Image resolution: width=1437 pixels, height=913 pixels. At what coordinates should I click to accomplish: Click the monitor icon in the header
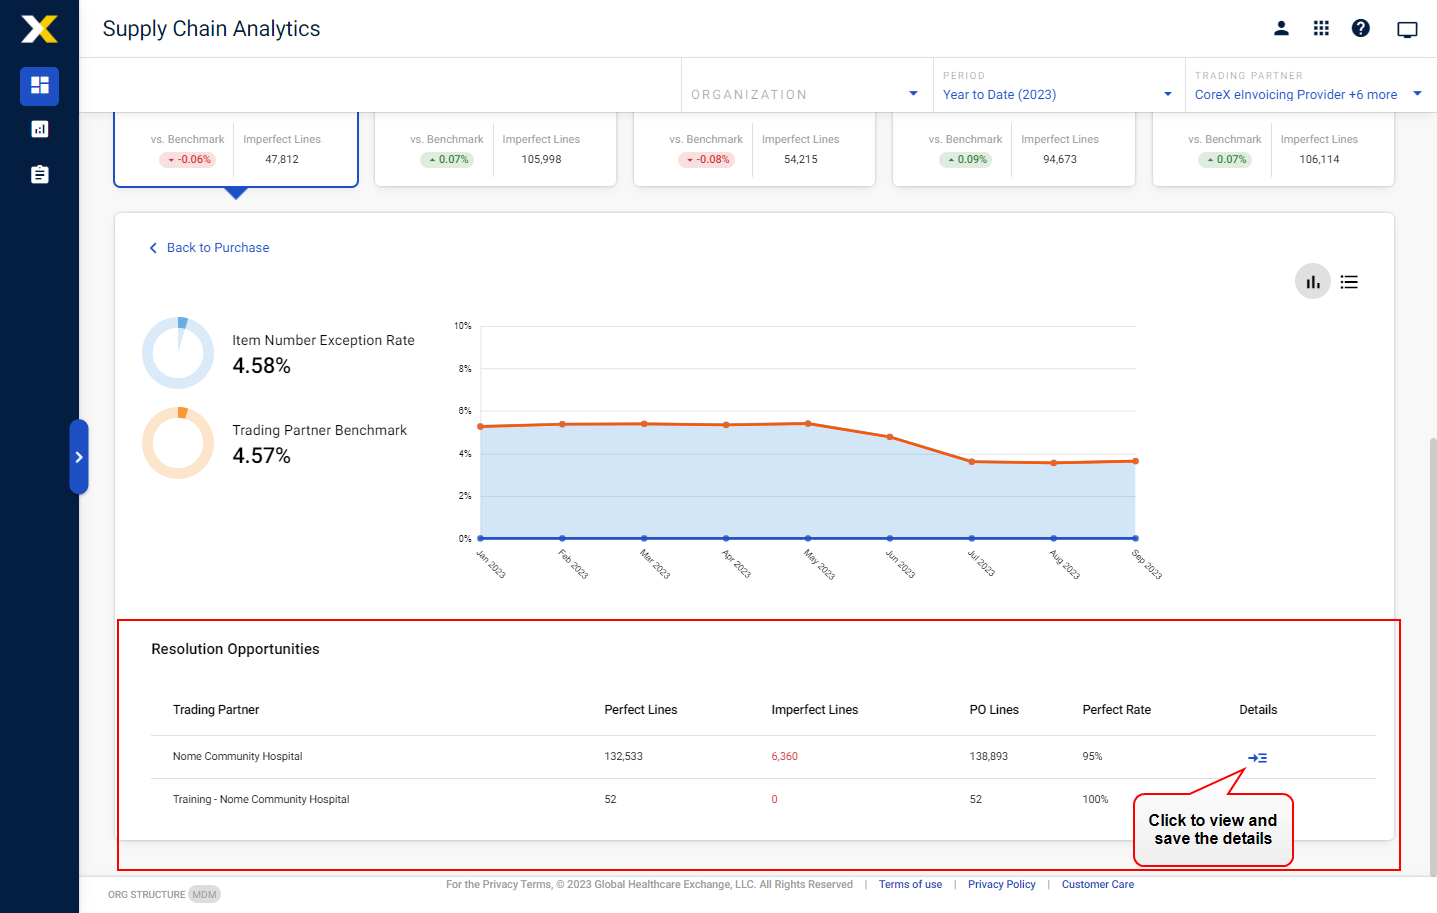click(1407, 29)
